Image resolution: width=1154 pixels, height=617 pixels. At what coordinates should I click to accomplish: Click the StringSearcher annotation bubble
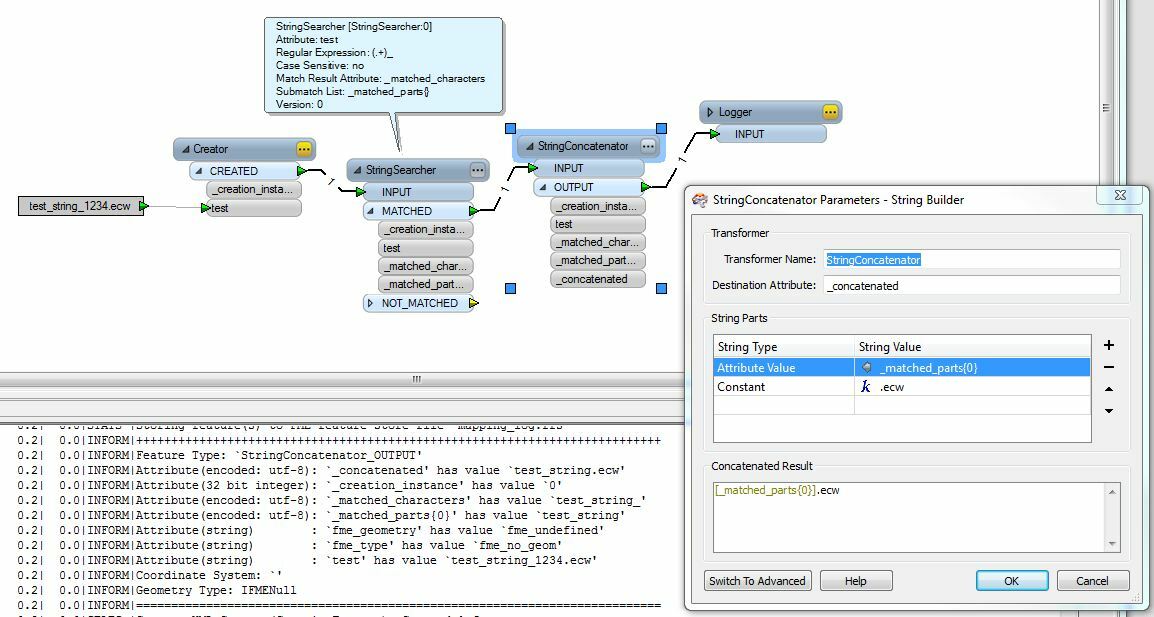pyautogui.click(x=383, y=65)
